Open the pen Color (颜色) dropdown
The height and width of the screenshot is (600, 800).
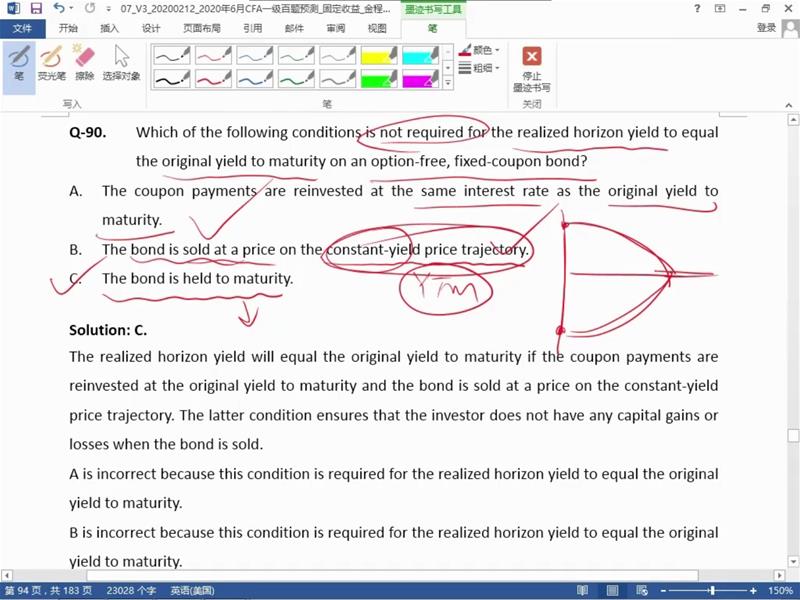[480, 50]
